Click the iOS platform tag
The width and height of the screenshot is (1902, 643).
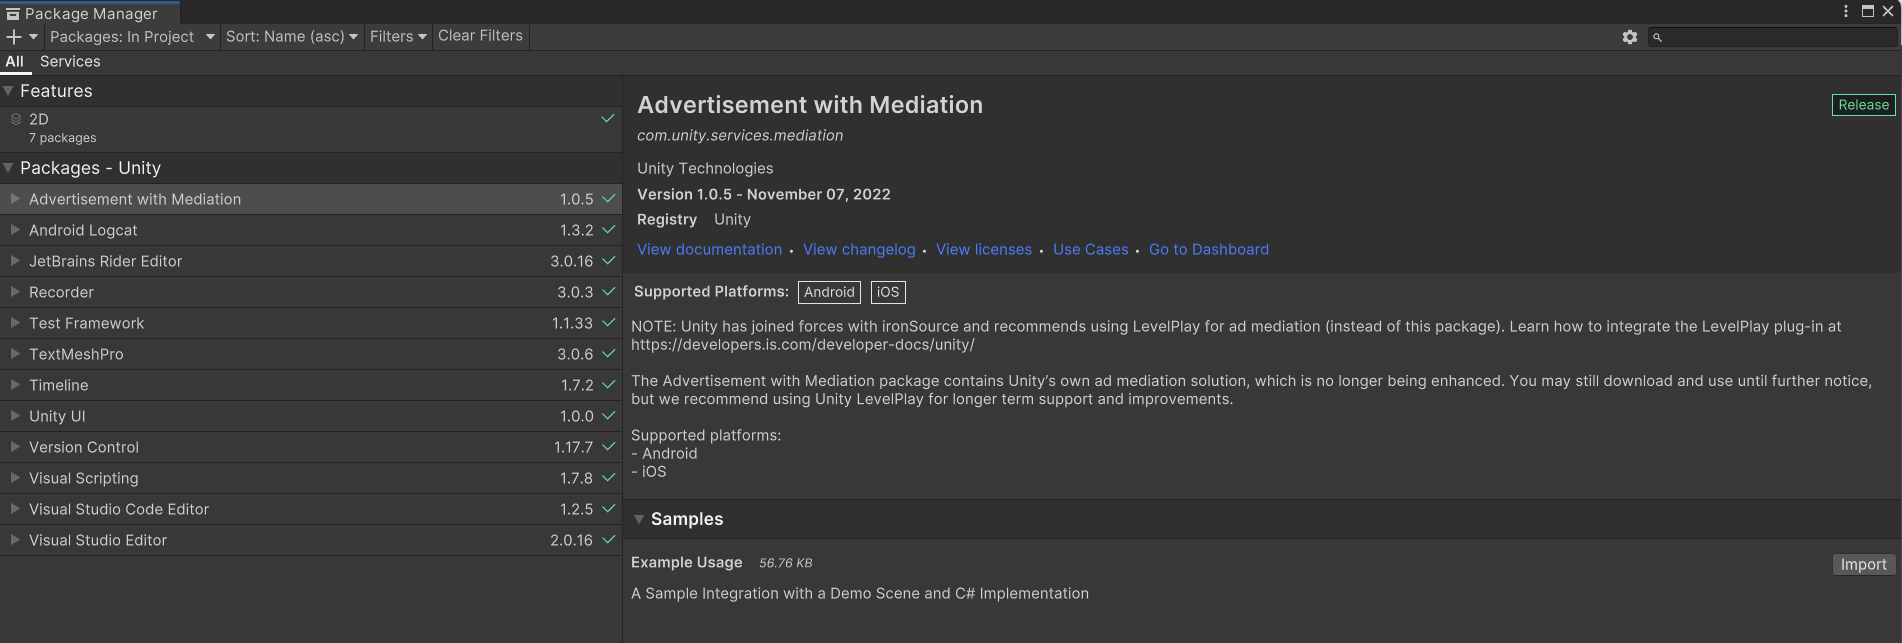click(888, 292)
